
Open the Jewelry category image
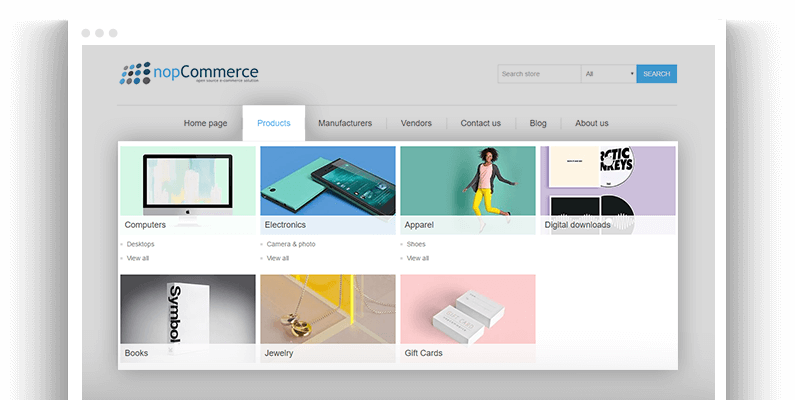point(327,310)
